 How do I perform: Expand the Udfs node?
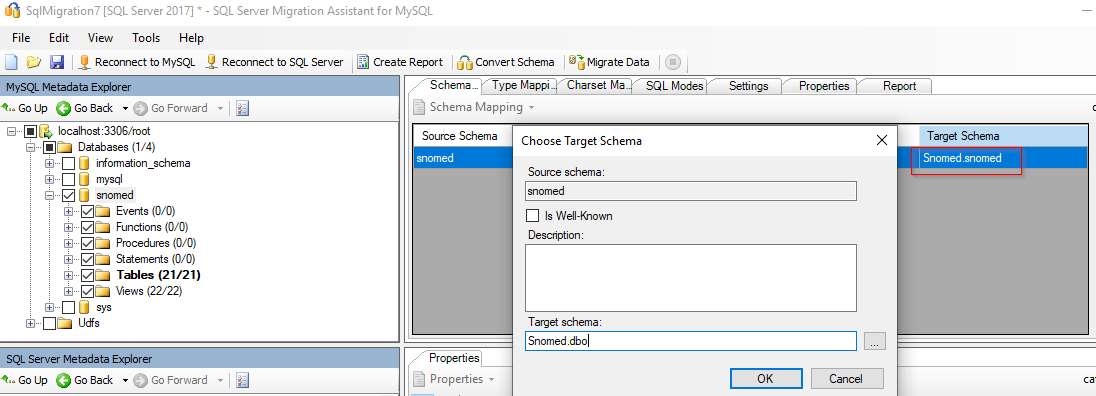click(x=30, y=323)
